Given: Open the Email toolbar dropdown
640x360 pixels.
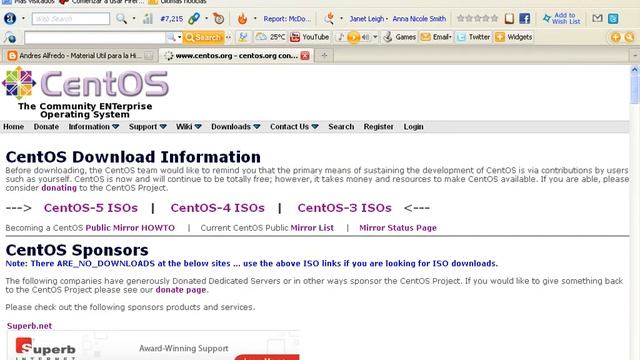Looking at the screenshot, I should click(436, 37).
